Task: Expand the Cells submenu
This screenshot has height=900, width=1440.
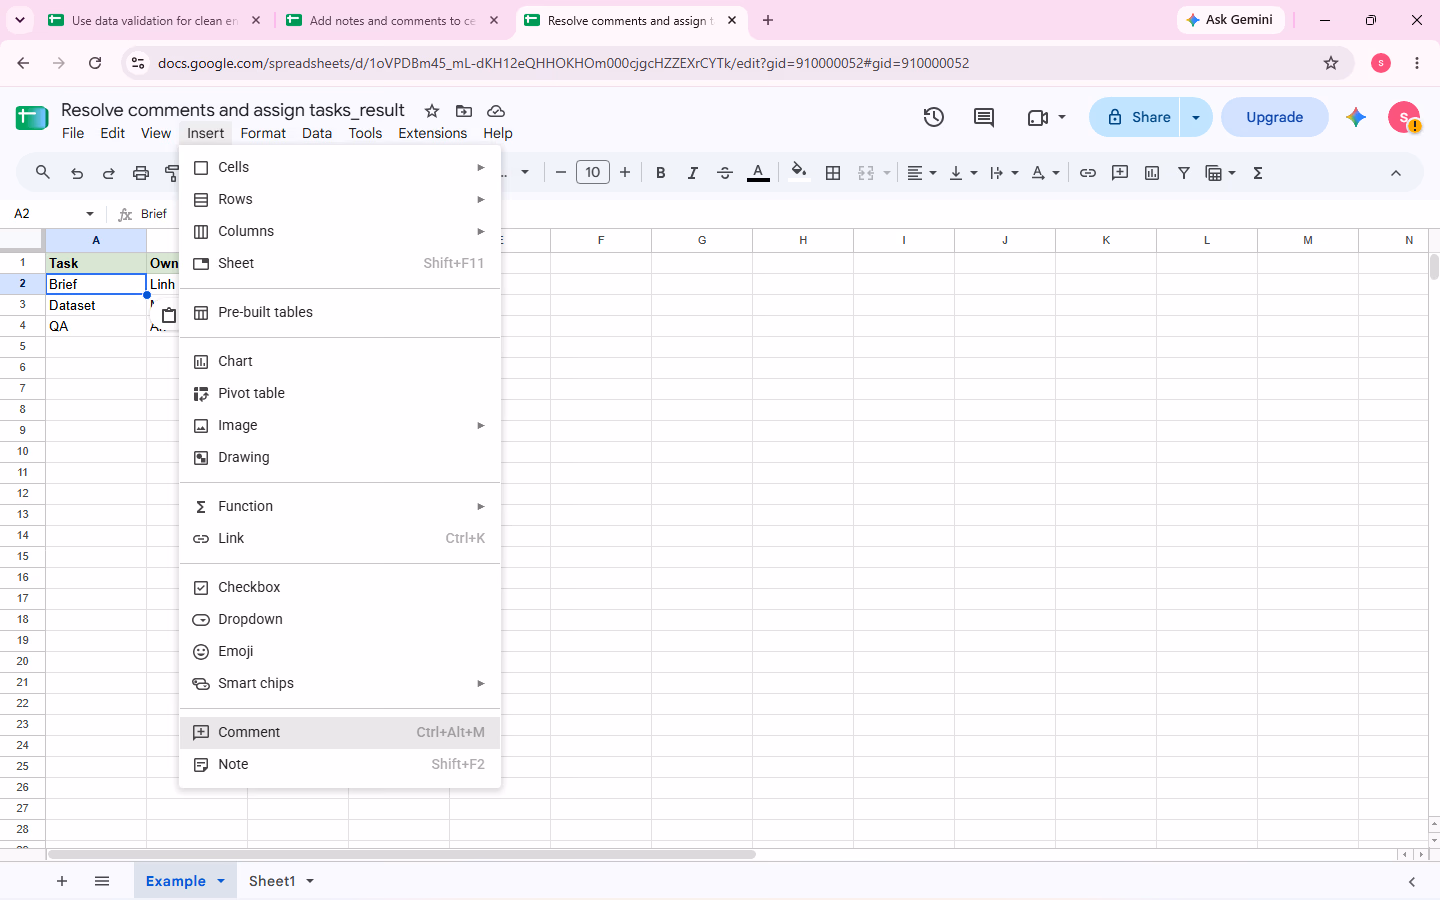Action: click(340, 167)
